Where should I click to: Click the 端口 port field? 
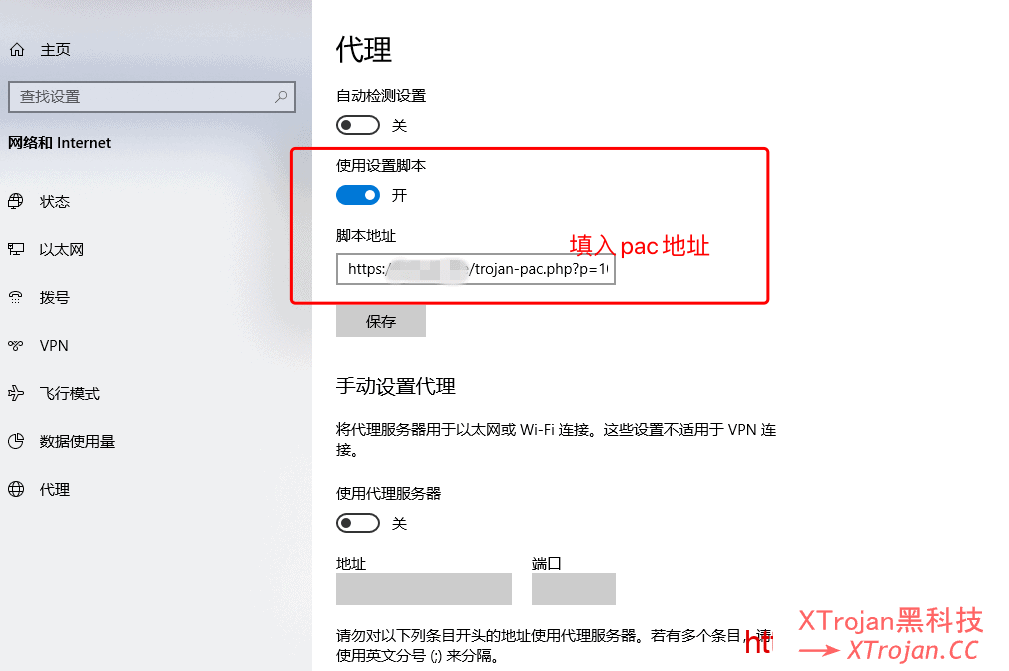click(574, 589)
